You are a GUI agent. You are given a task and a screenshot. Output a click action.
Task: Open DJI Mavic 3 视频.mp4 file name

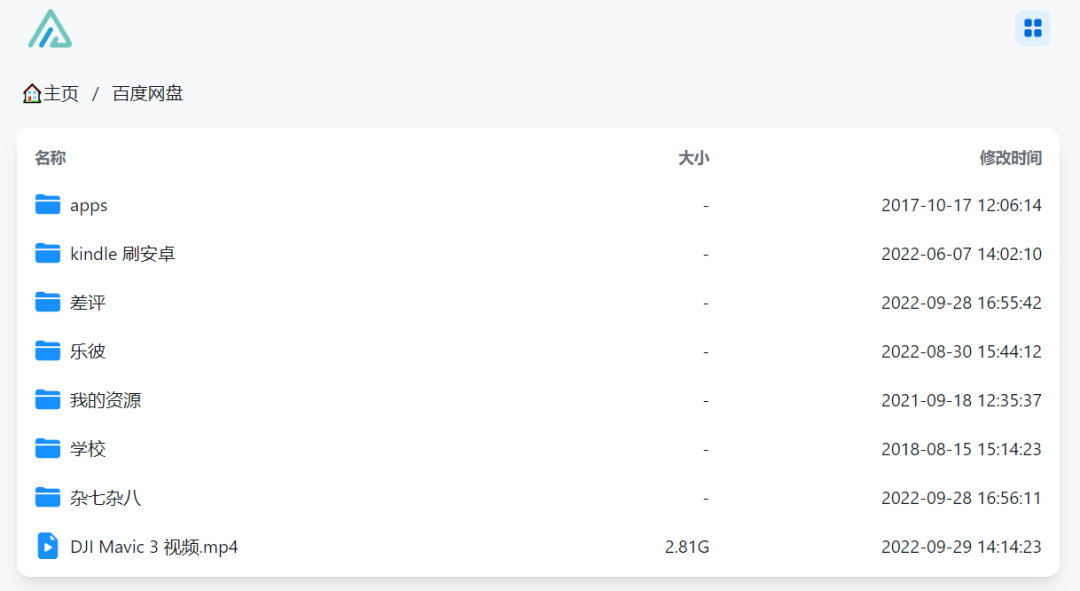click(154, 547)
